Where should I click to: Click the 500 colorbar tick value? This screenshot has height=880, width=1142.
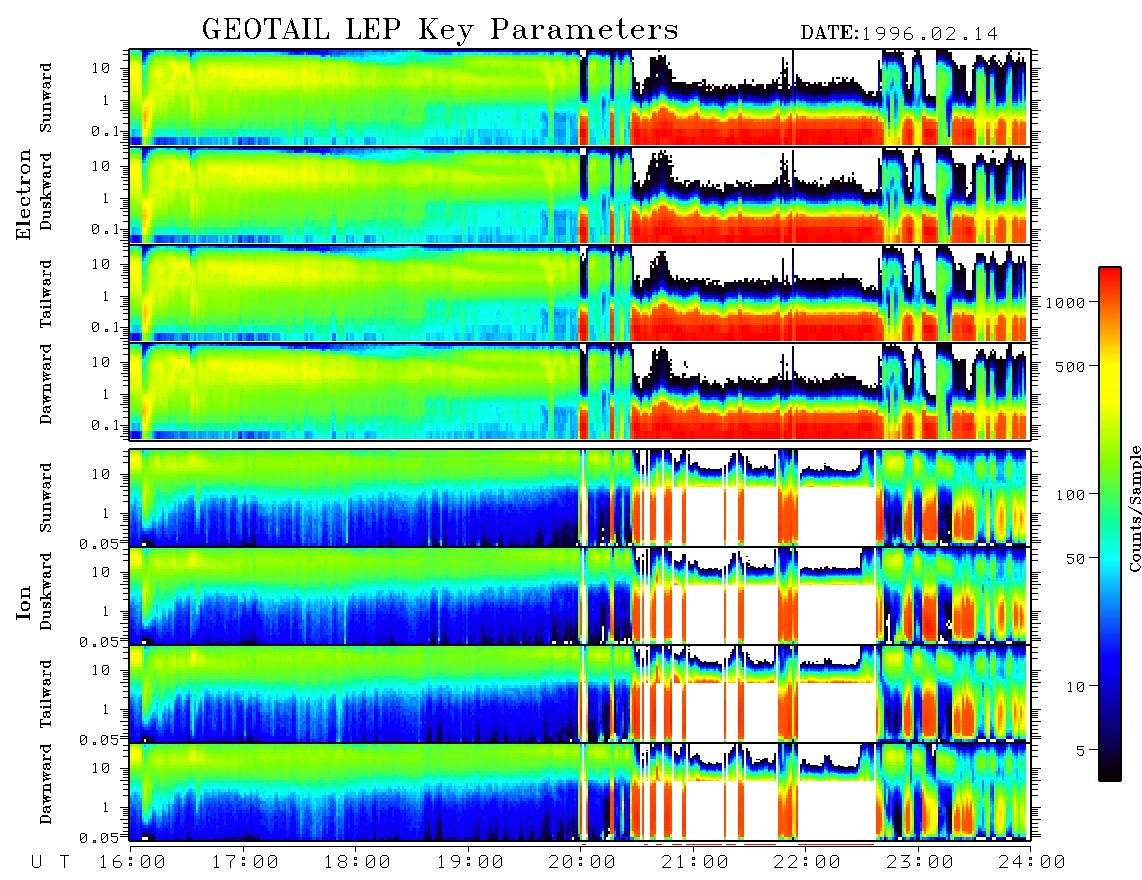tap(1070, 366)
